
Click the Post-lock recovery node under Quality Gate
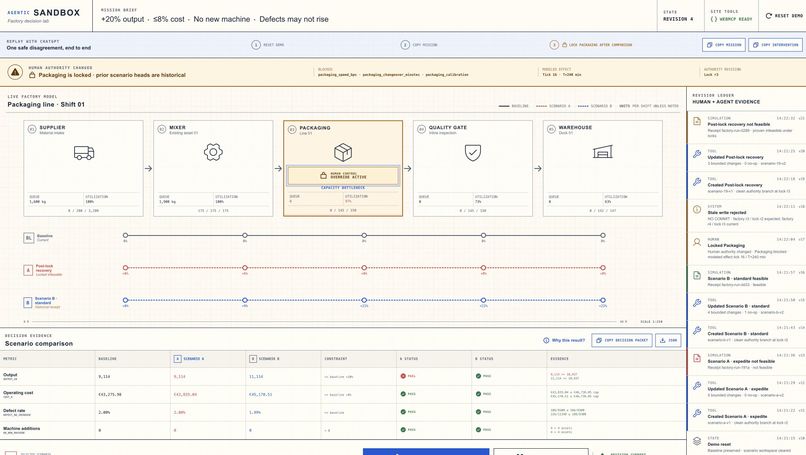483,268
